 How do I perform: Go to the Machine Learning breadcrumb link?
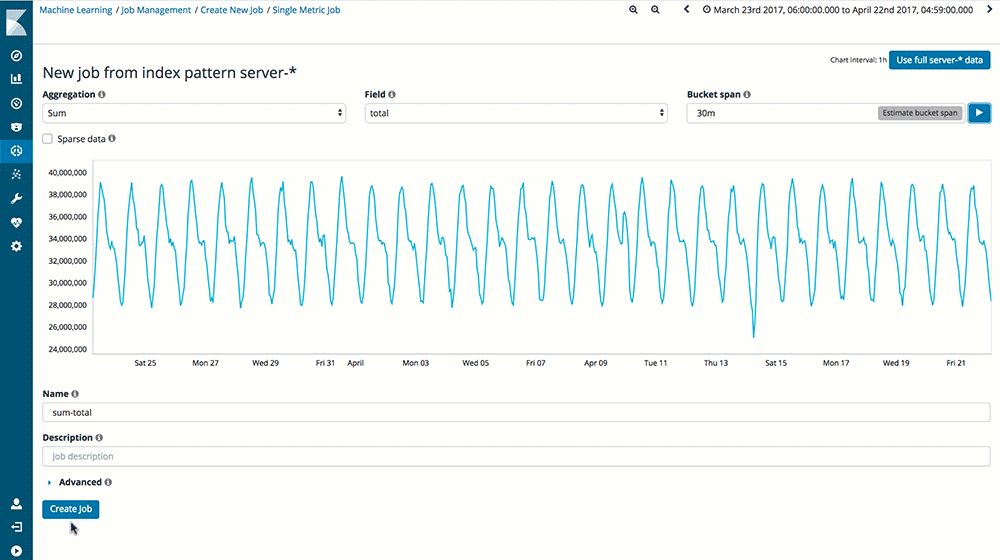click(x=76, y=10)
